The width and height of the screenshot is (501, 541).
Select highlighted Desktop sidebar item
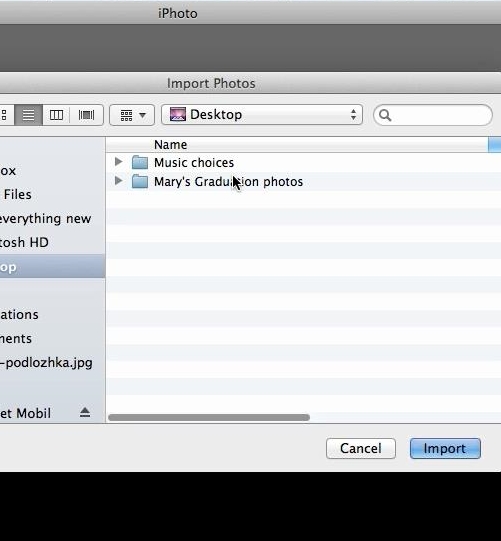click(x=52, y=267)
